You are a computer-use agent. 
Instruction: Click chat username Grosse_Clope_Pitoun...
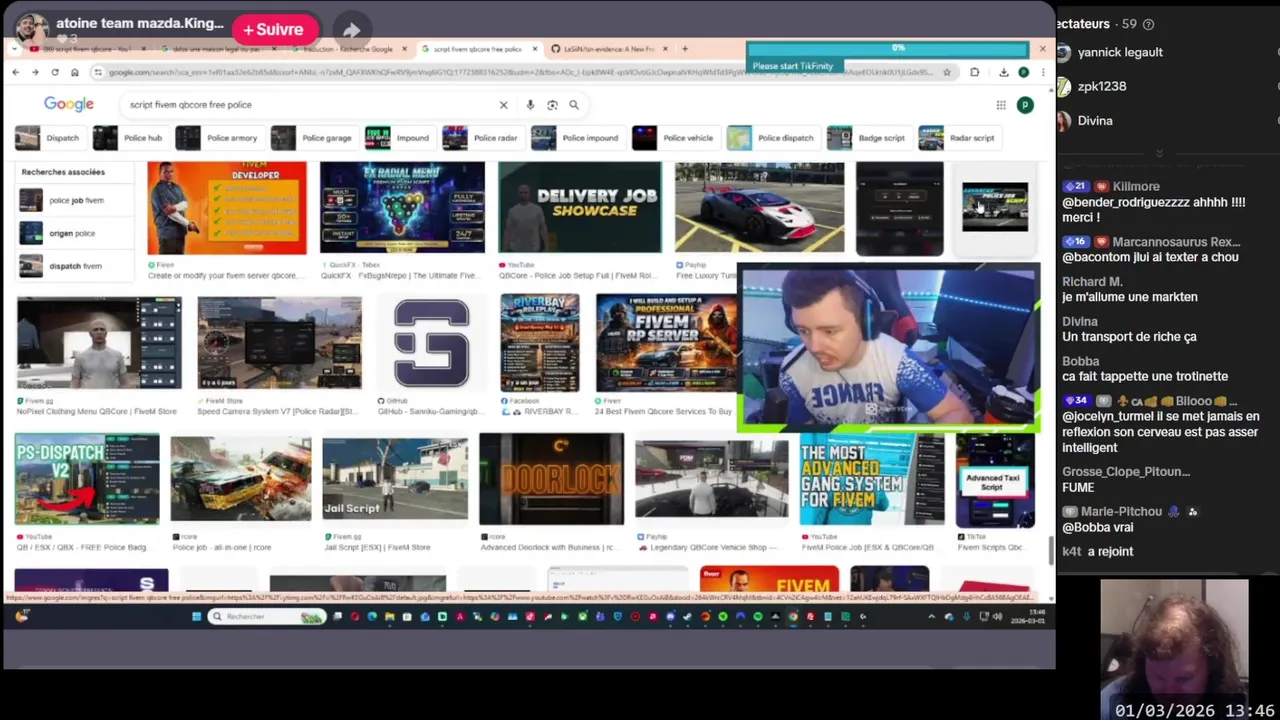point(1126,471)
